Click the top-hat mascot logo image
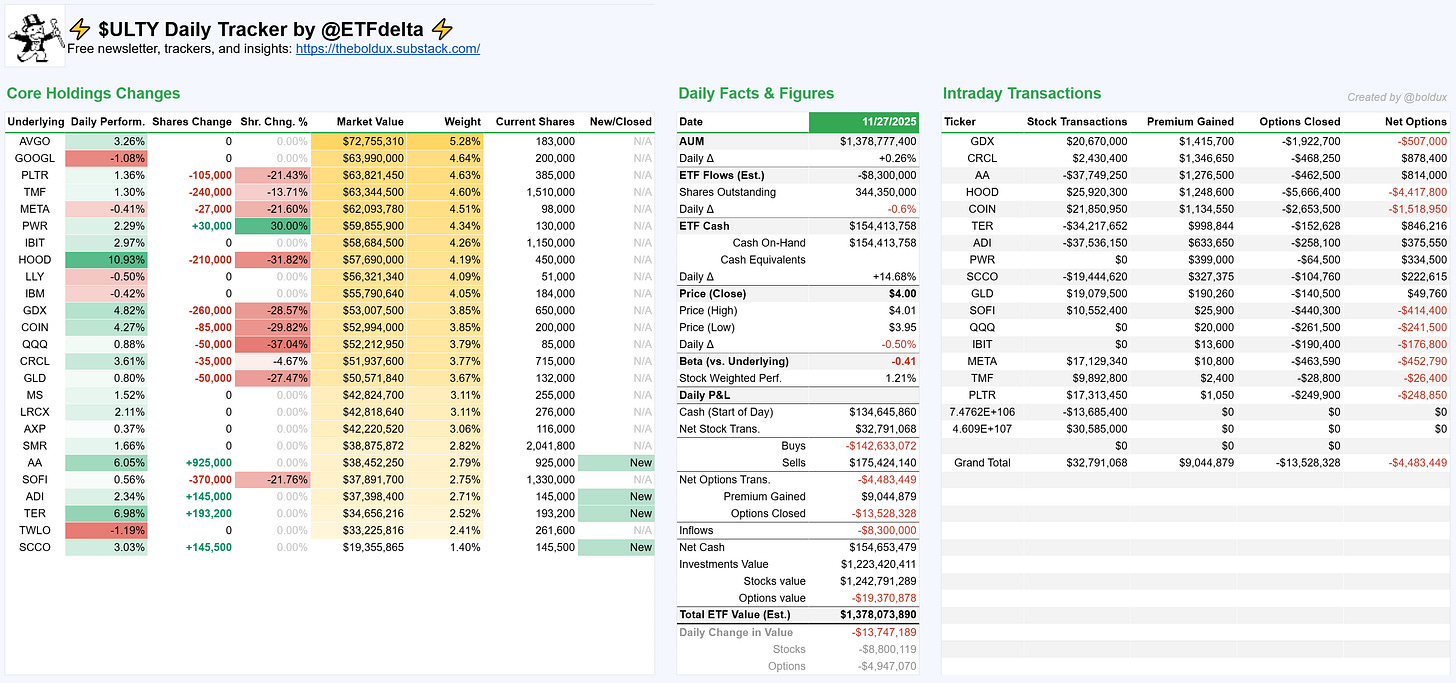1456x683 pixels. [x=35, y=35]
